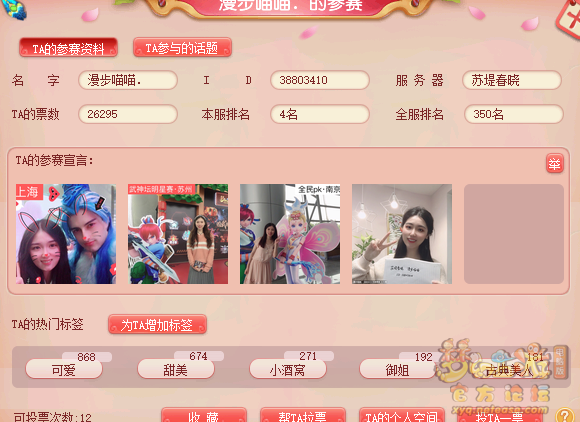The image size is (580, 422).
Task: Switch to TA的参赛资料 tab
Action: pyautogui.click(x=68, y=48)
